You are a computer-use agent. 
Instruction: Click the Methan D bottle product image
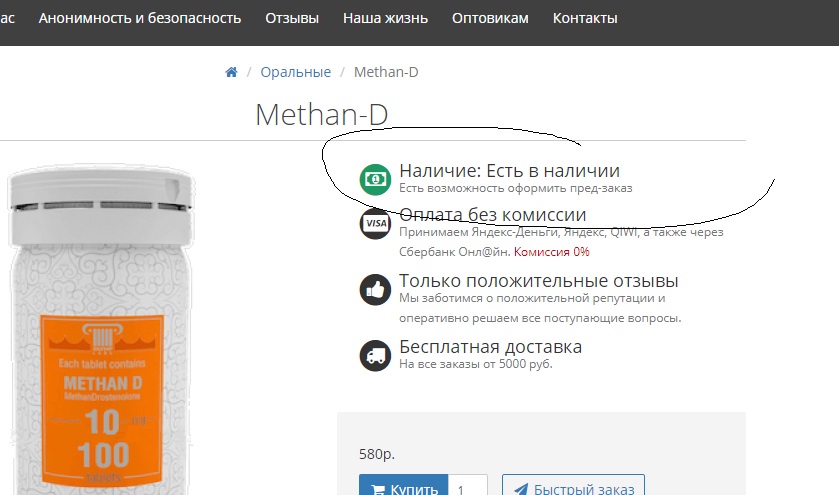tap(102, 340)
